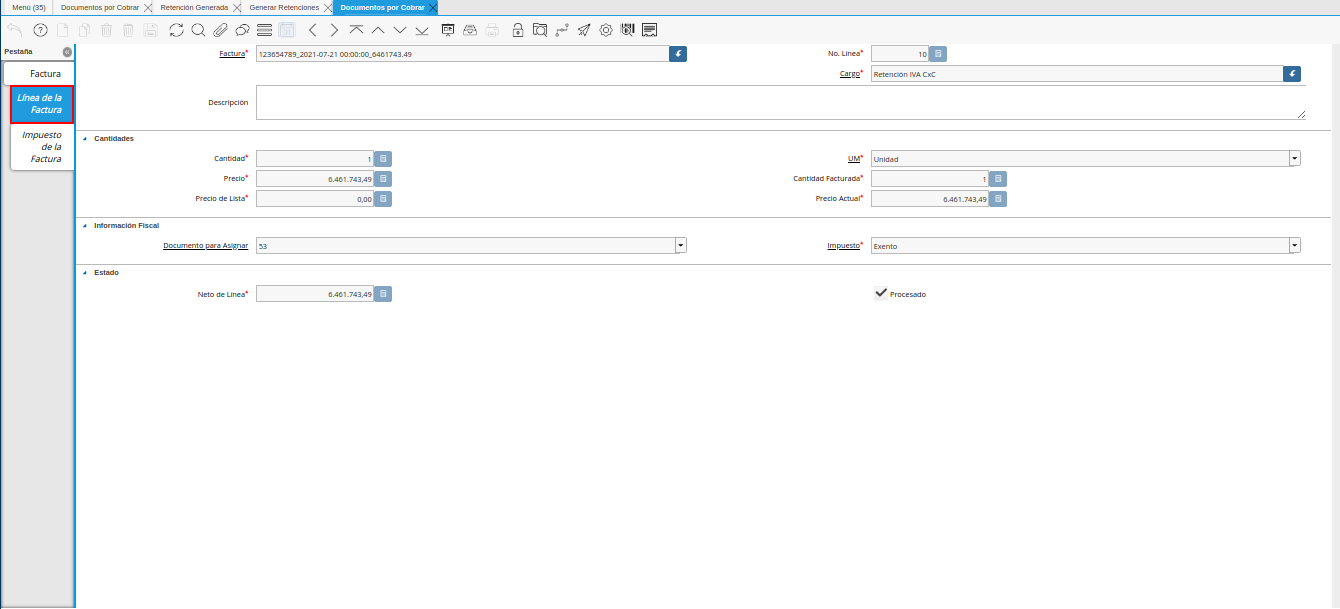Click the Factura field label link

[x=233, y=54]
